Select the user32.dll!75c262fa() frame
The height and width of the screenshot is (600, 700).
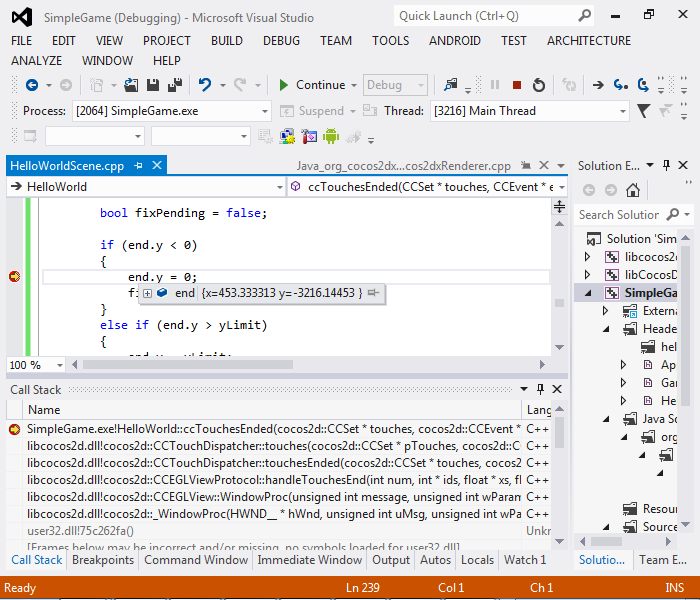[x=279, y=531]
